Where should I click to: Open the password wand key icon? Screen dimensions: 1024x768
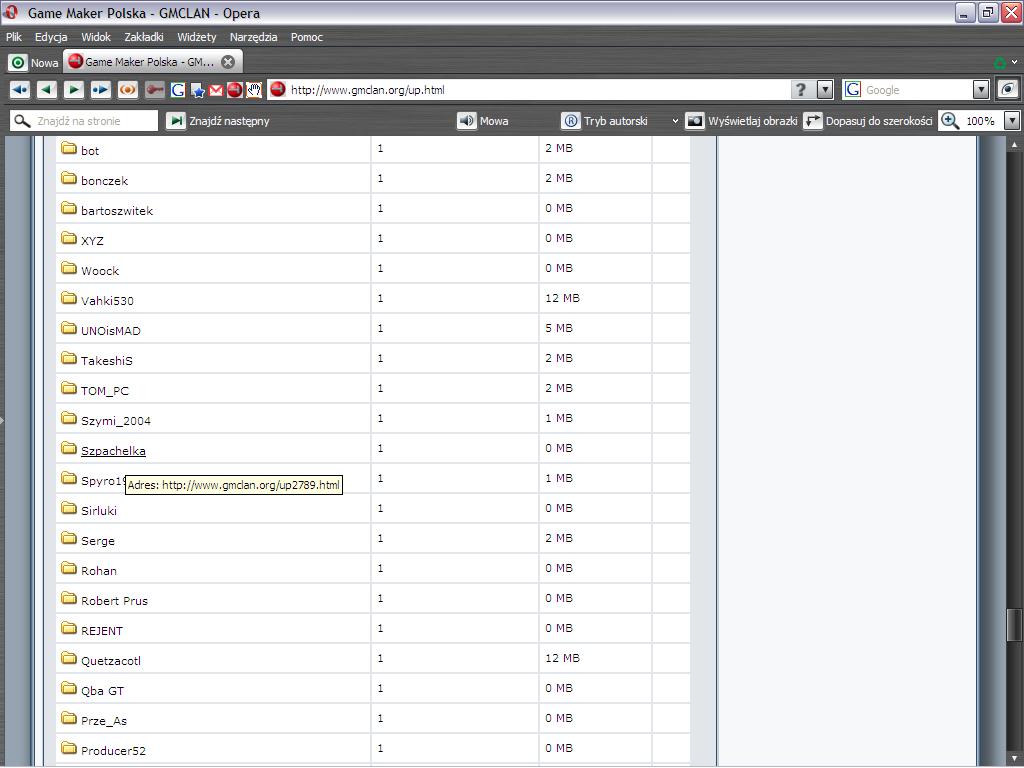point(155,89)
